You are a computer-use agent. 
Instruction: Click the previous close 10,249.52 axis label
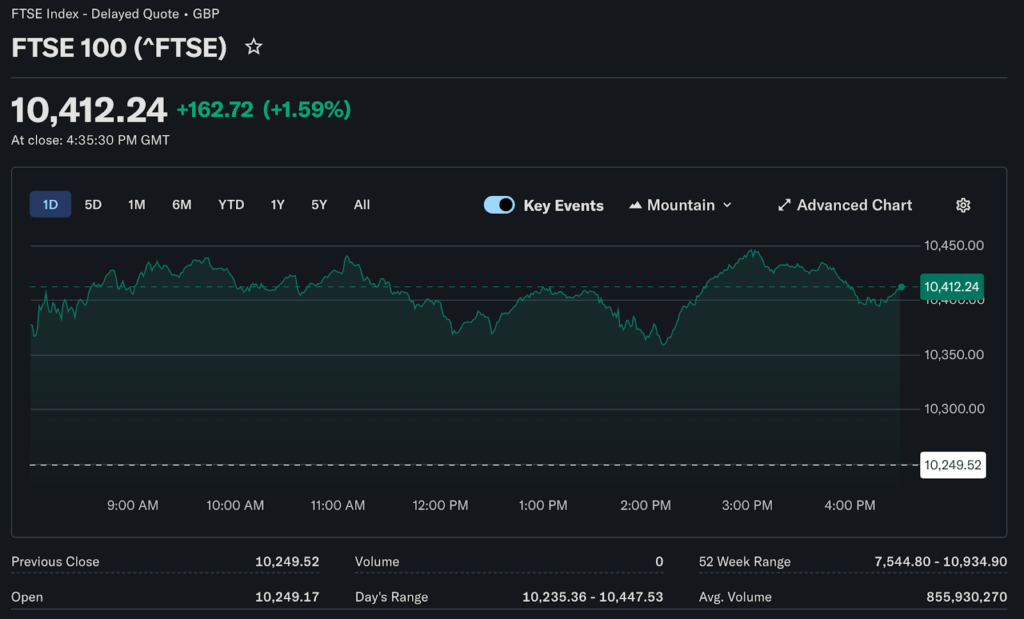pos(952,465)
